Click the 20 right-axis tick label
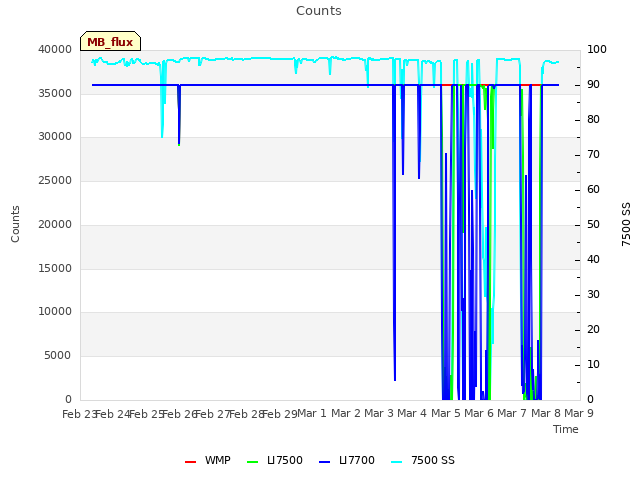Viewport: 640px width, 480px height. [593, 329]
